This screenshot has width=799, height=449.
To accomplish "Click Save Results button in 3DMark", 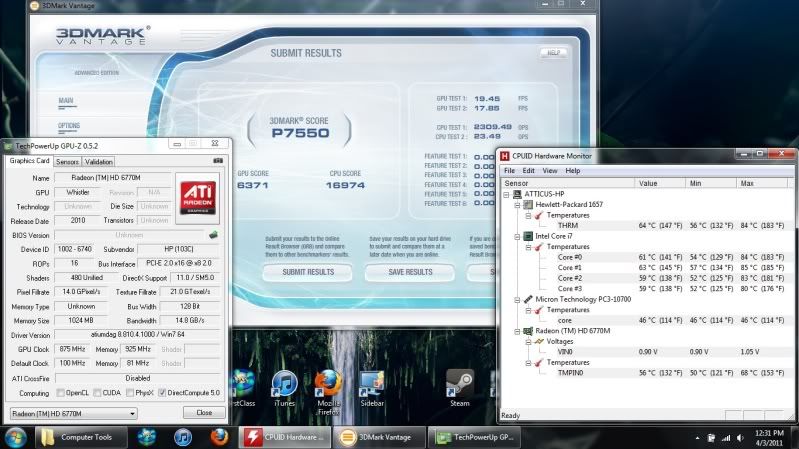I will [410, 272].
